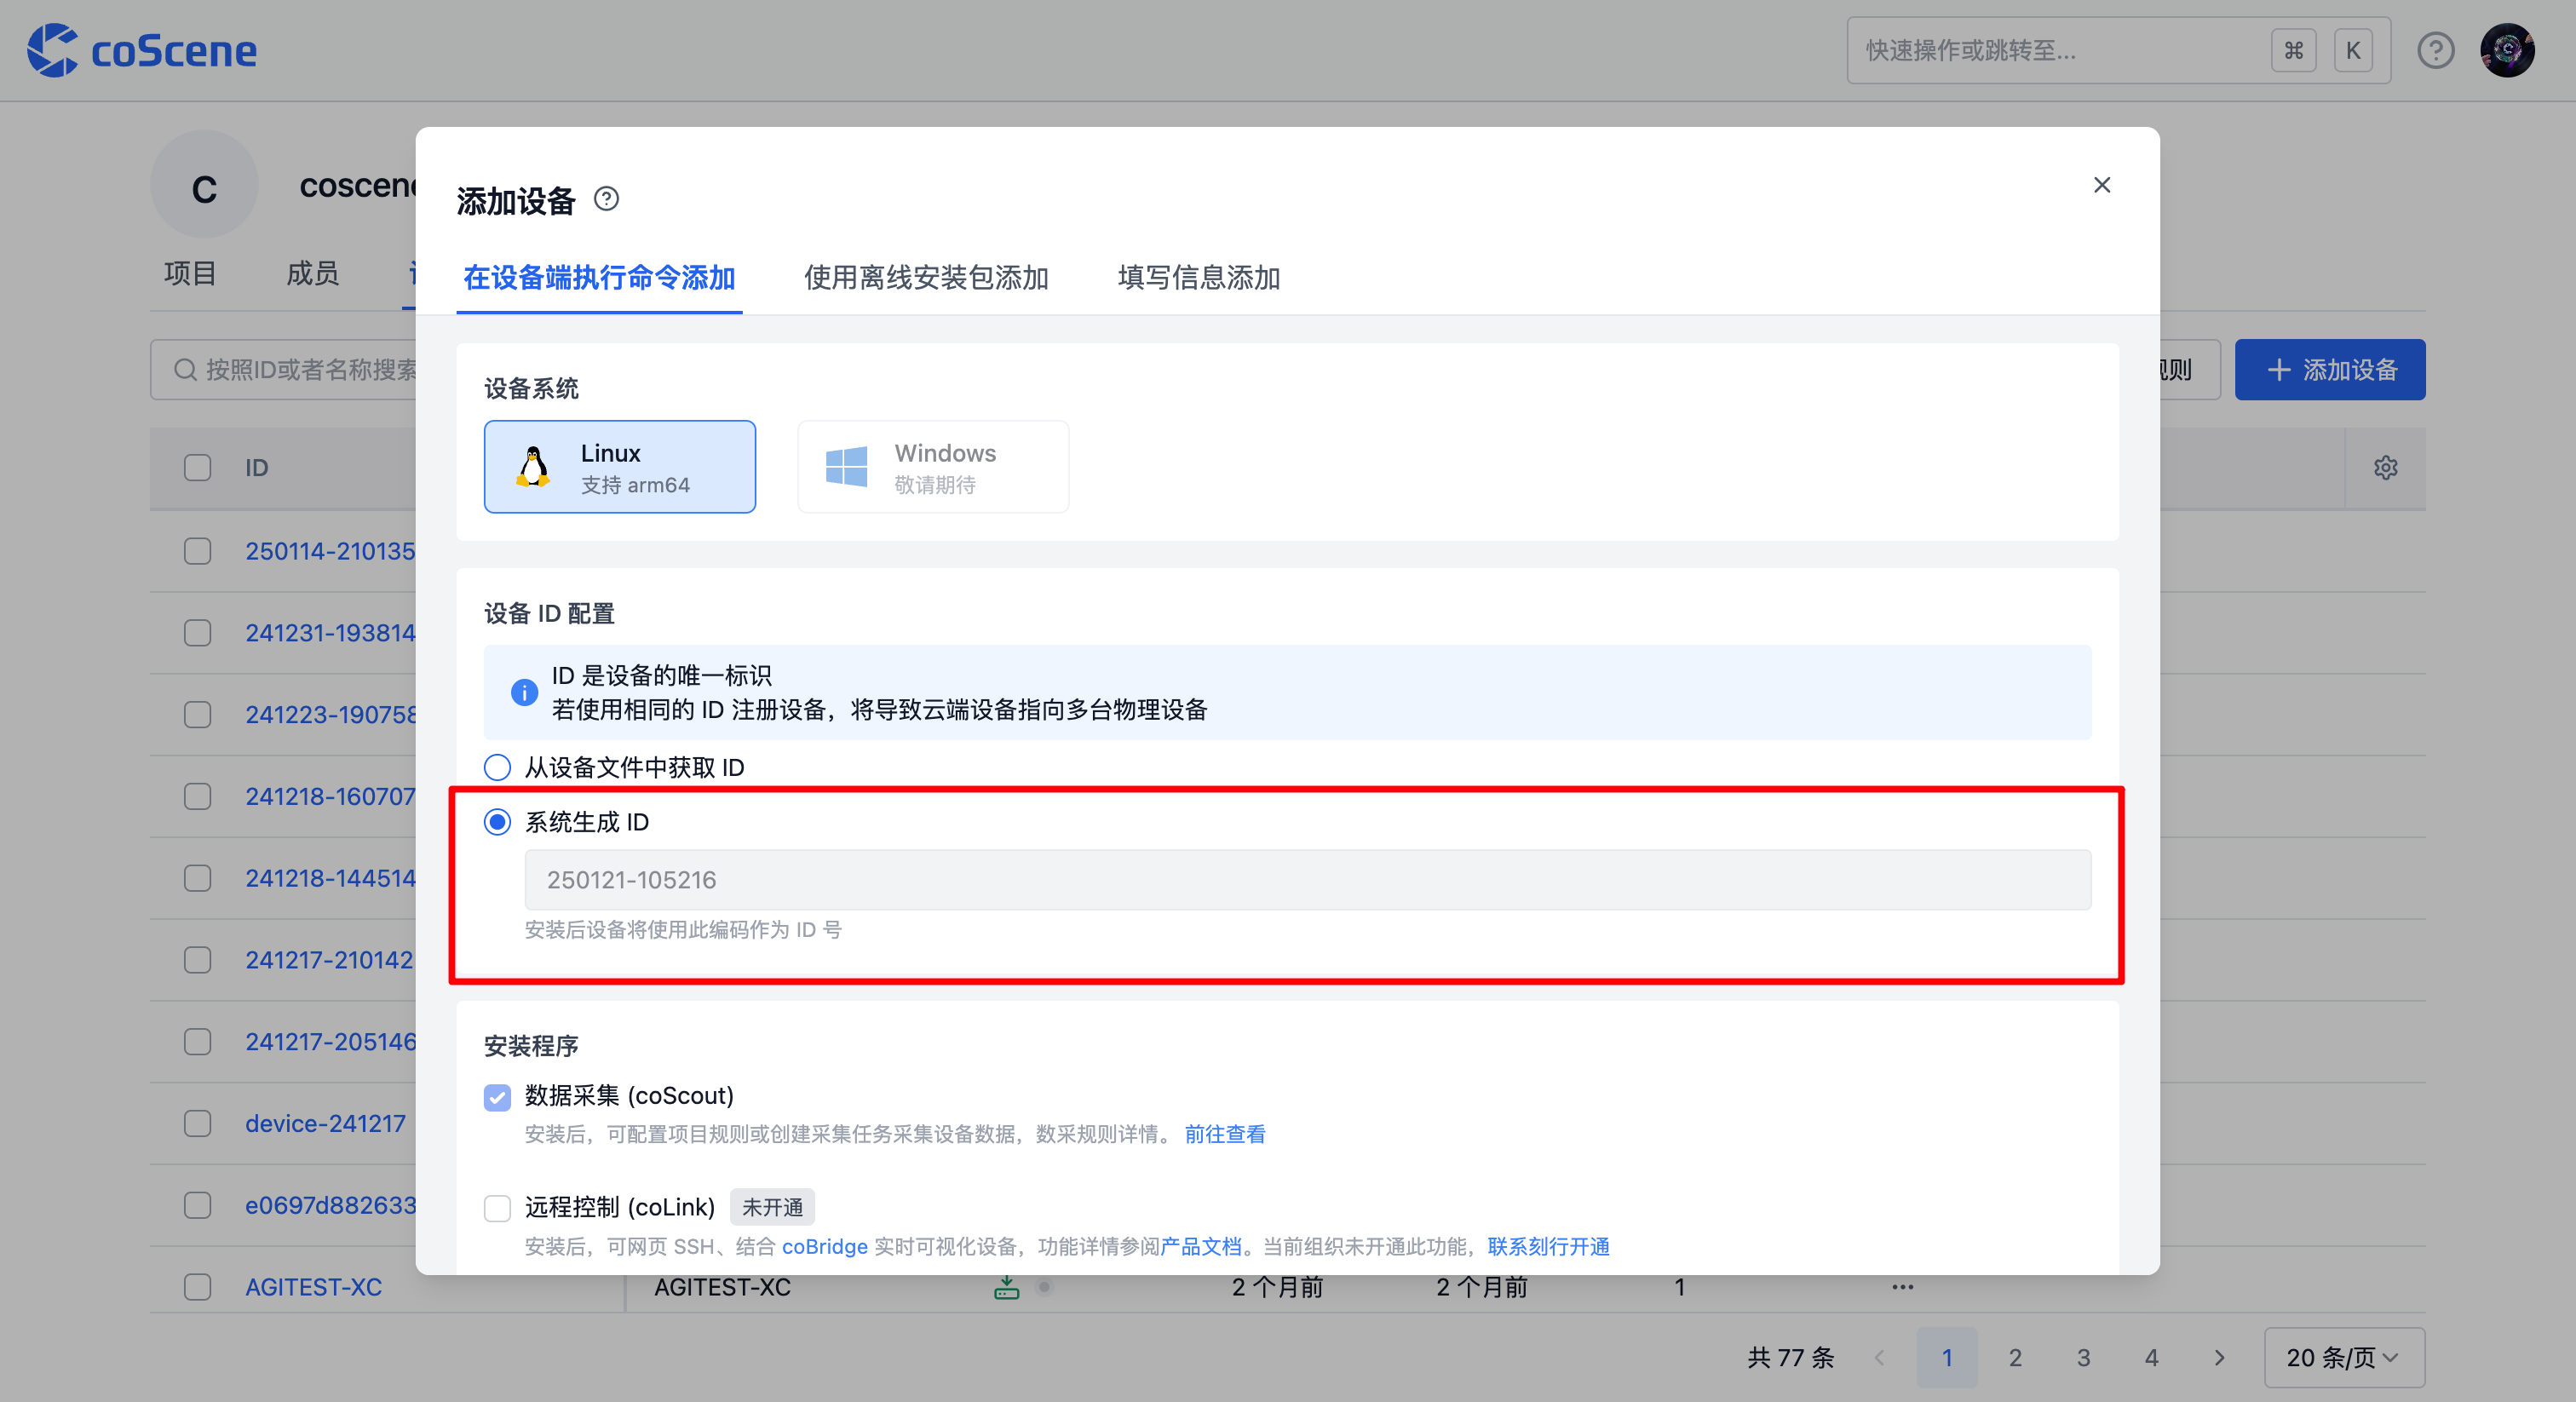Click the blue info icon in ID notice
The height and width of the screenshot is (1402, 2576).
tap(524, 692)
